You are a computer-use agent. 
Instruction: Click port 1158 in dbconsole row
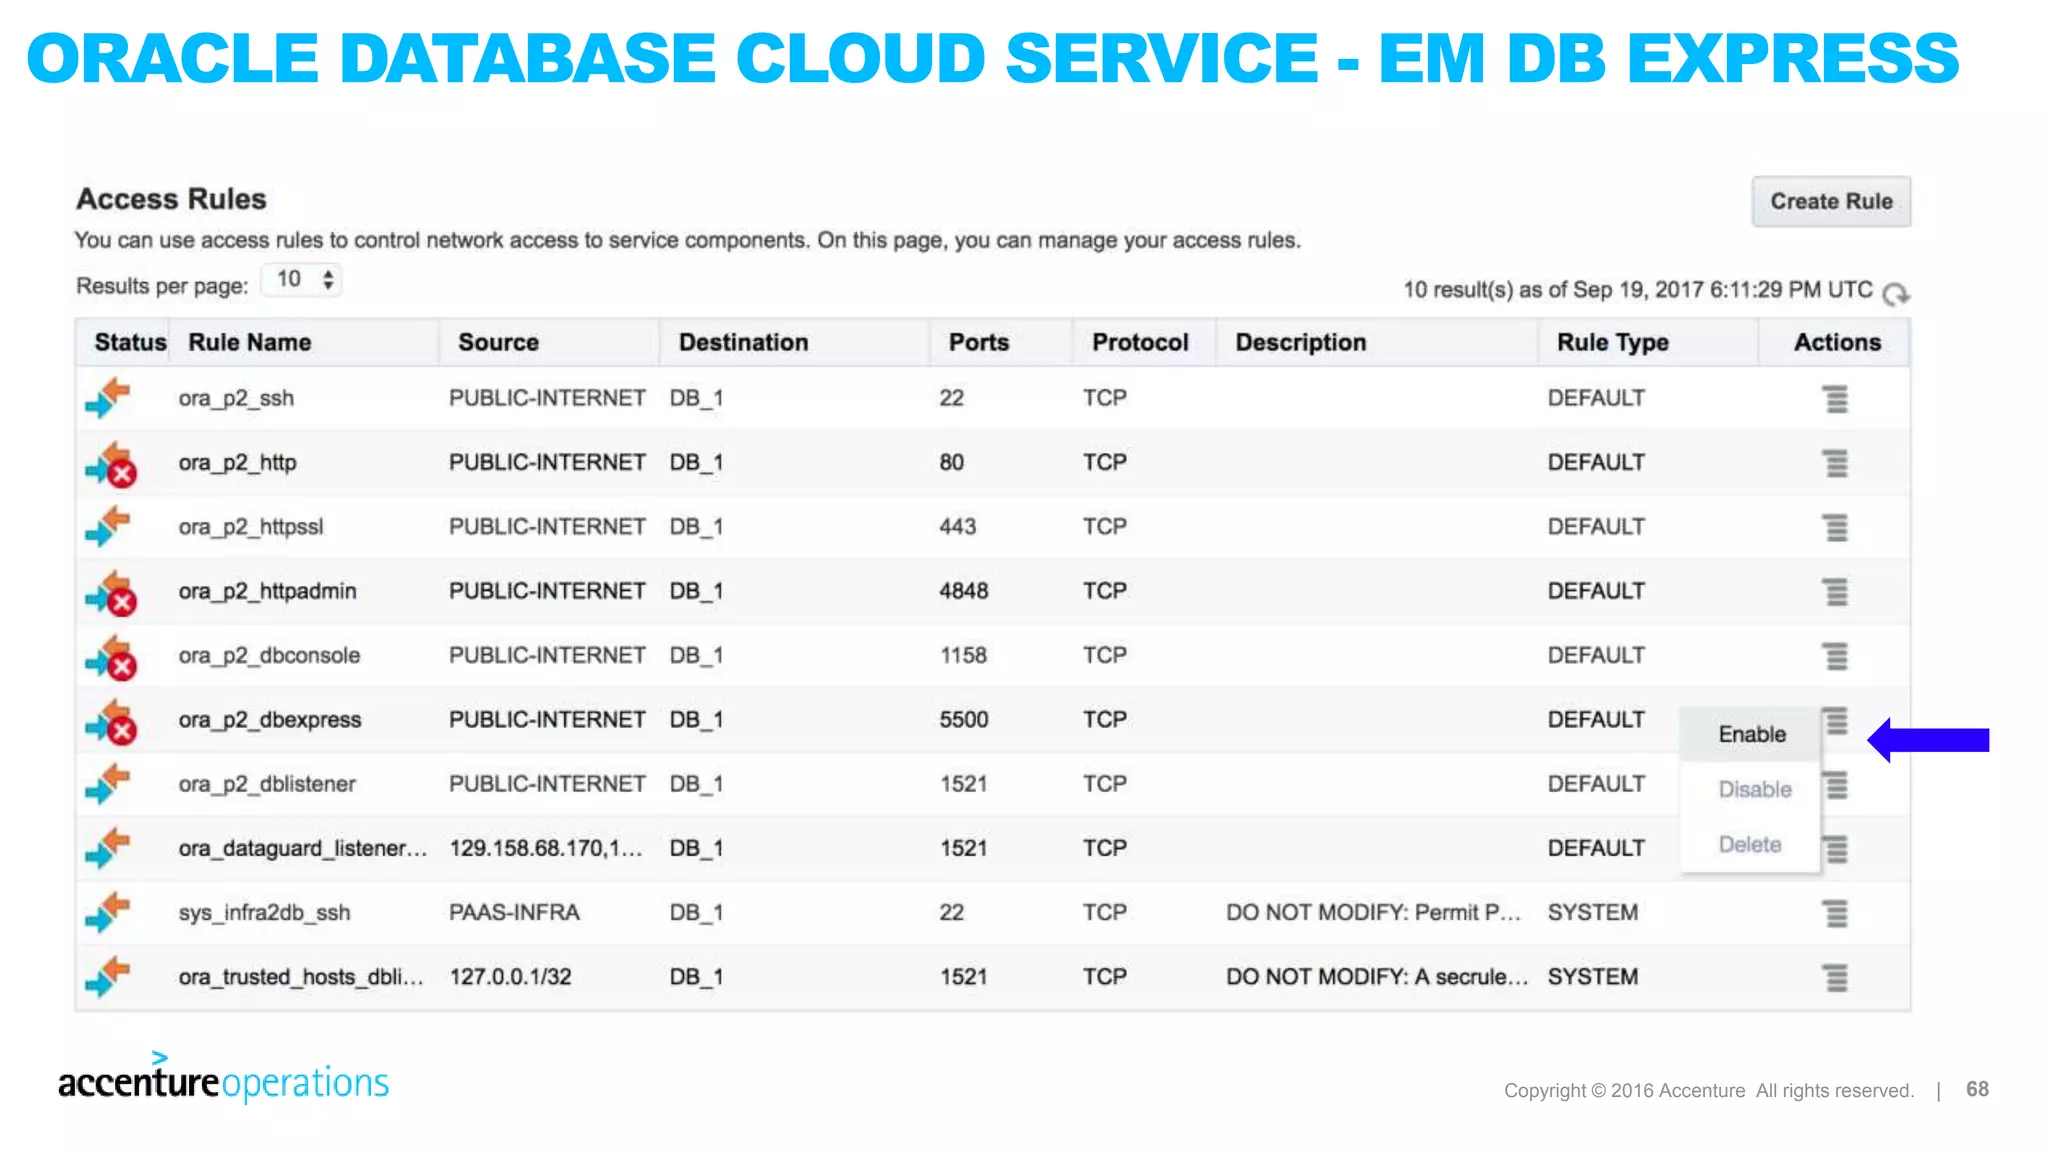pos(964,655)
